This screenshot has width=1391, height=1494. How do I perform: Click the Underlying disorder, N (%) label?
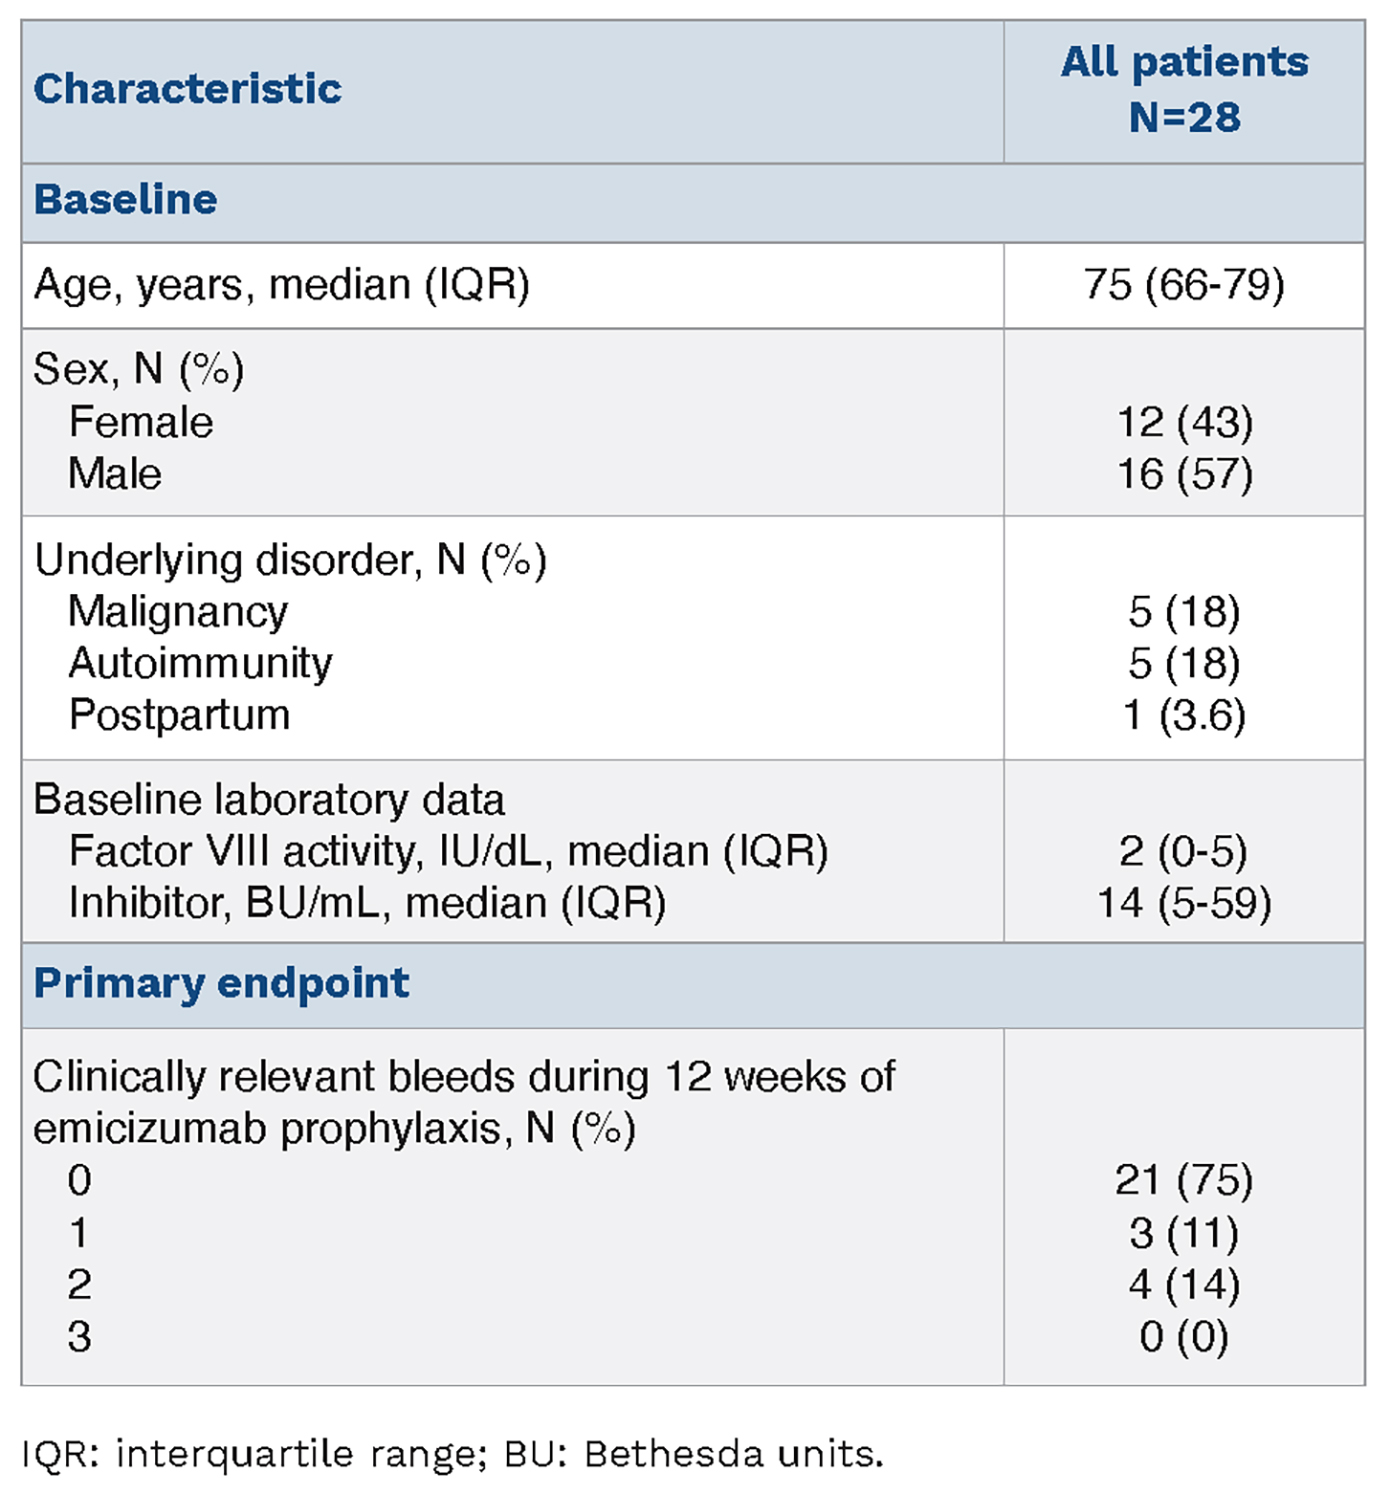(290, 560)
